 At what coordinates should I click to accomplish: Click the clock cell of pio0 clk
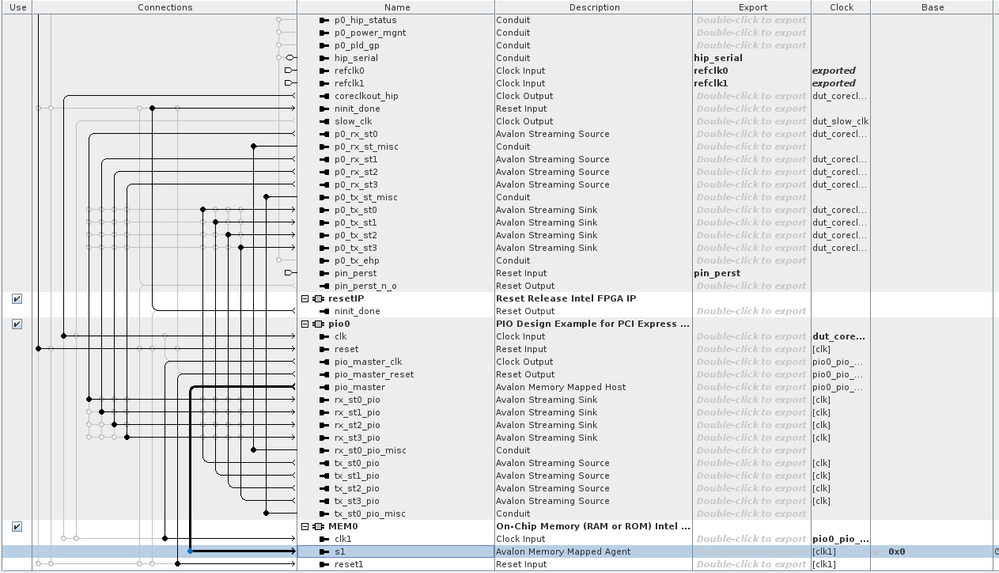pos(840,337)
